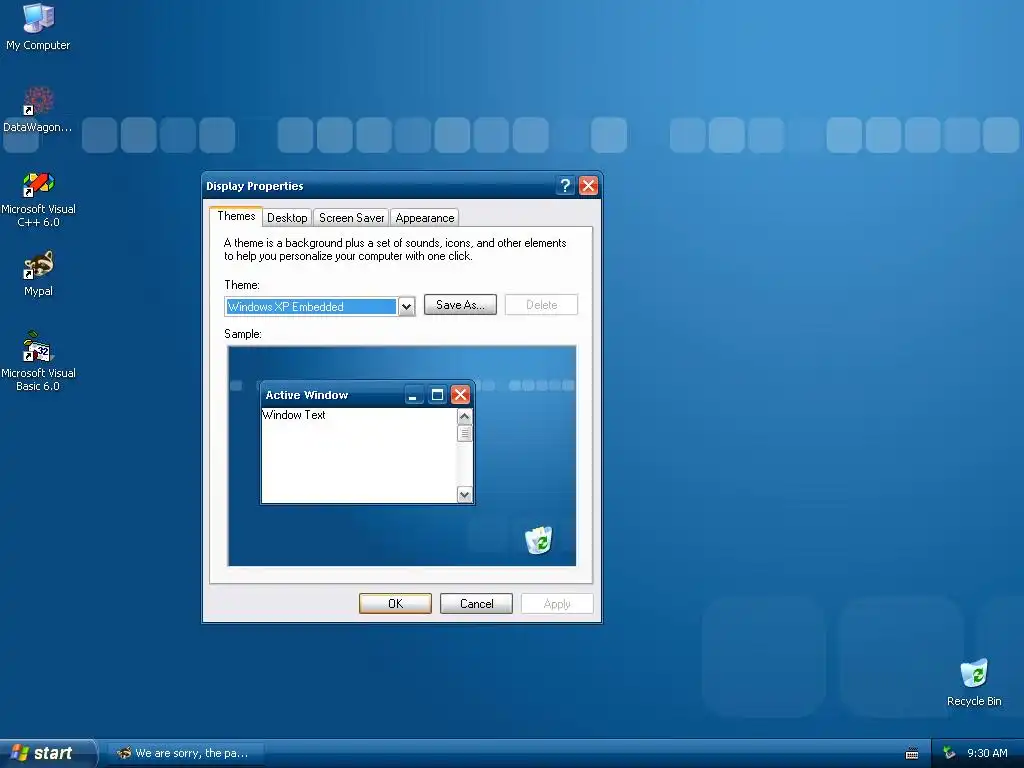
Task: Expand the Theme dropdown arrow
Action: coord(406,306)
